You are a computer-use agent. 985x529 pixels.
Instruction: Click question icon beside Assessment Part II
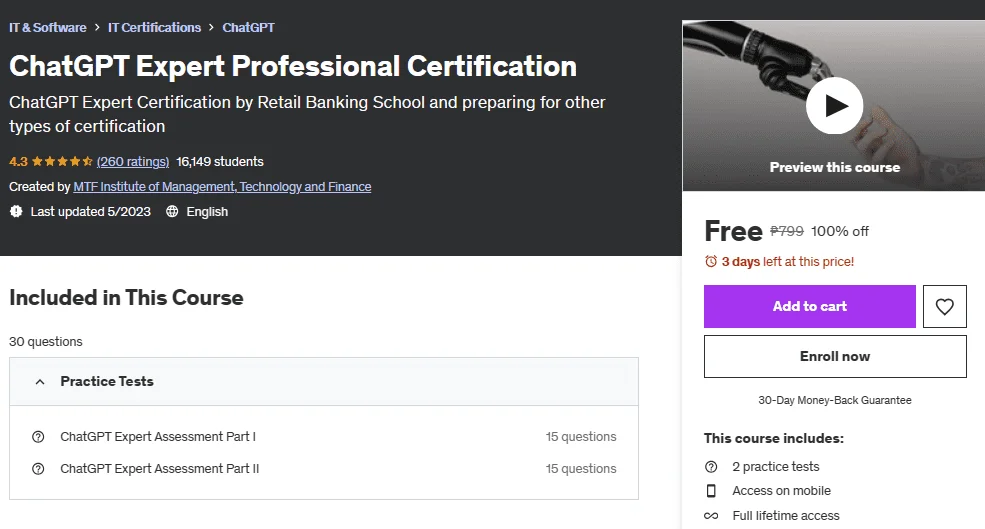pos(38,469)
